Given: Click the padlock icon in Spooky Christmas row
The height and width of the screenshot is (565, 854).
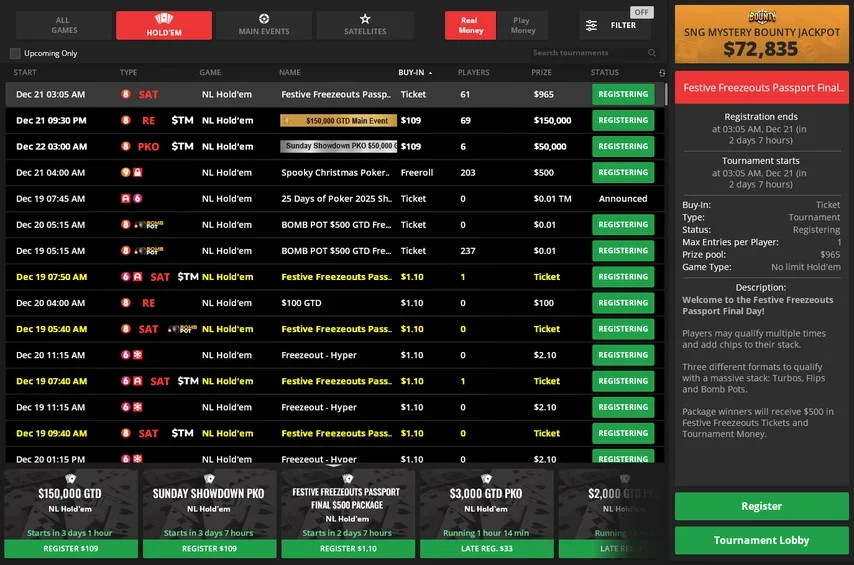Looking at the screenshot, I should 137,173.
